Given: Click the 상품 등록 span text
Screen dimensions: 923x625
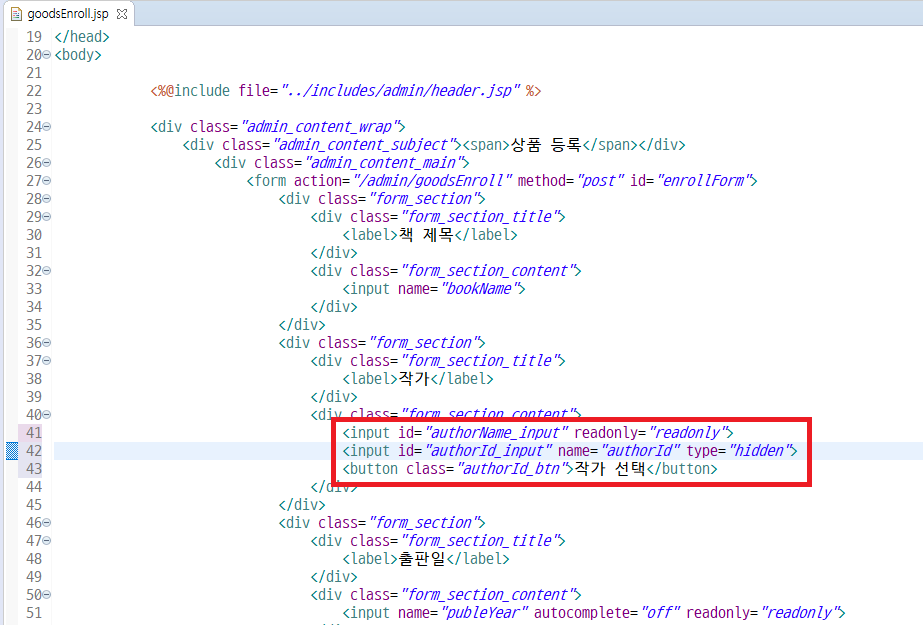Looking at the screenshot, I should pyautogui.click(x=546, y=145).
